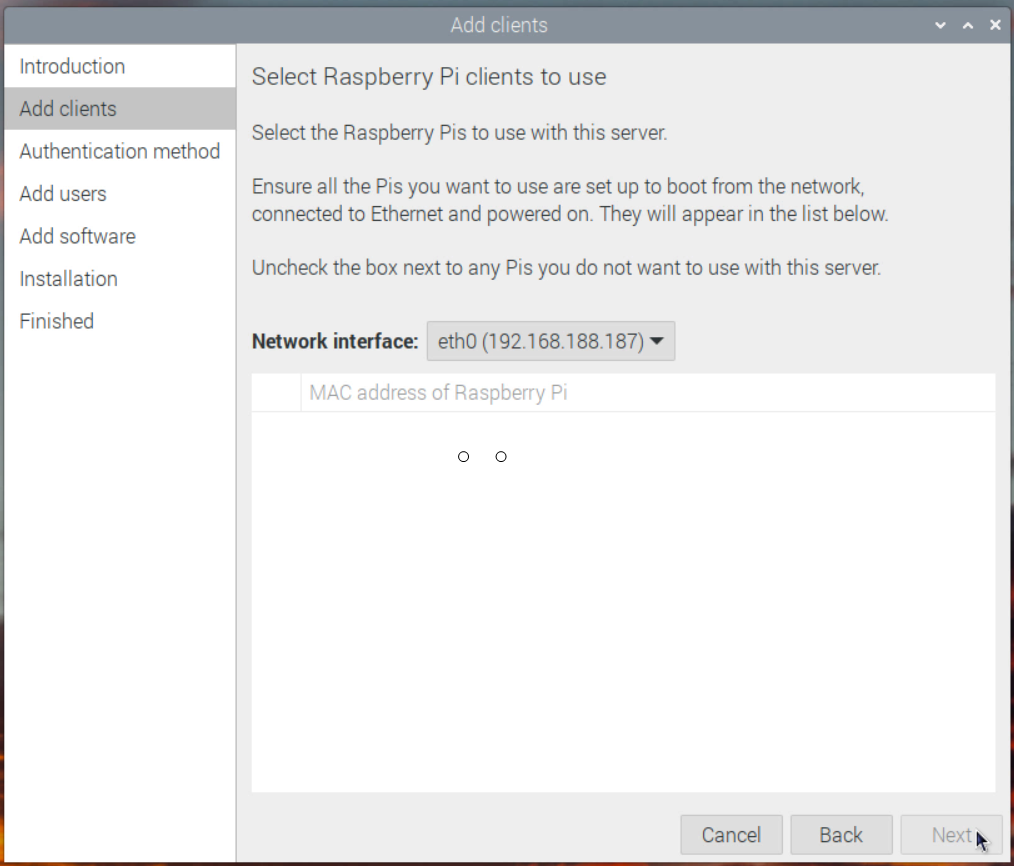
Task: Click the greyed-out Next button
Action: point(951,834)
